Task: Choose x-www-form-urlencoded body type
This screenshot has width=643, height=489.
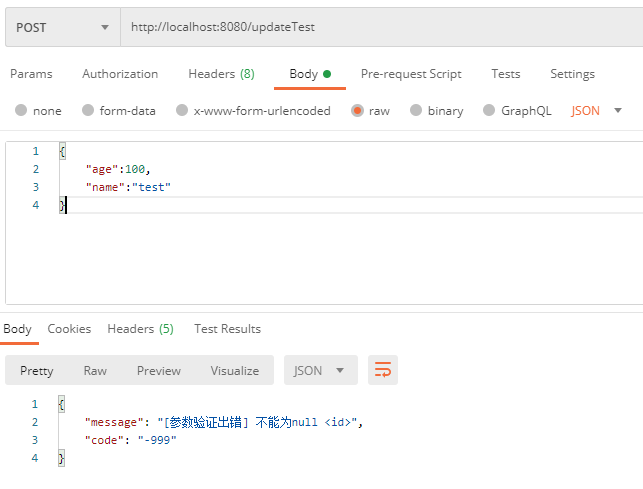Action: pos(182,111)
